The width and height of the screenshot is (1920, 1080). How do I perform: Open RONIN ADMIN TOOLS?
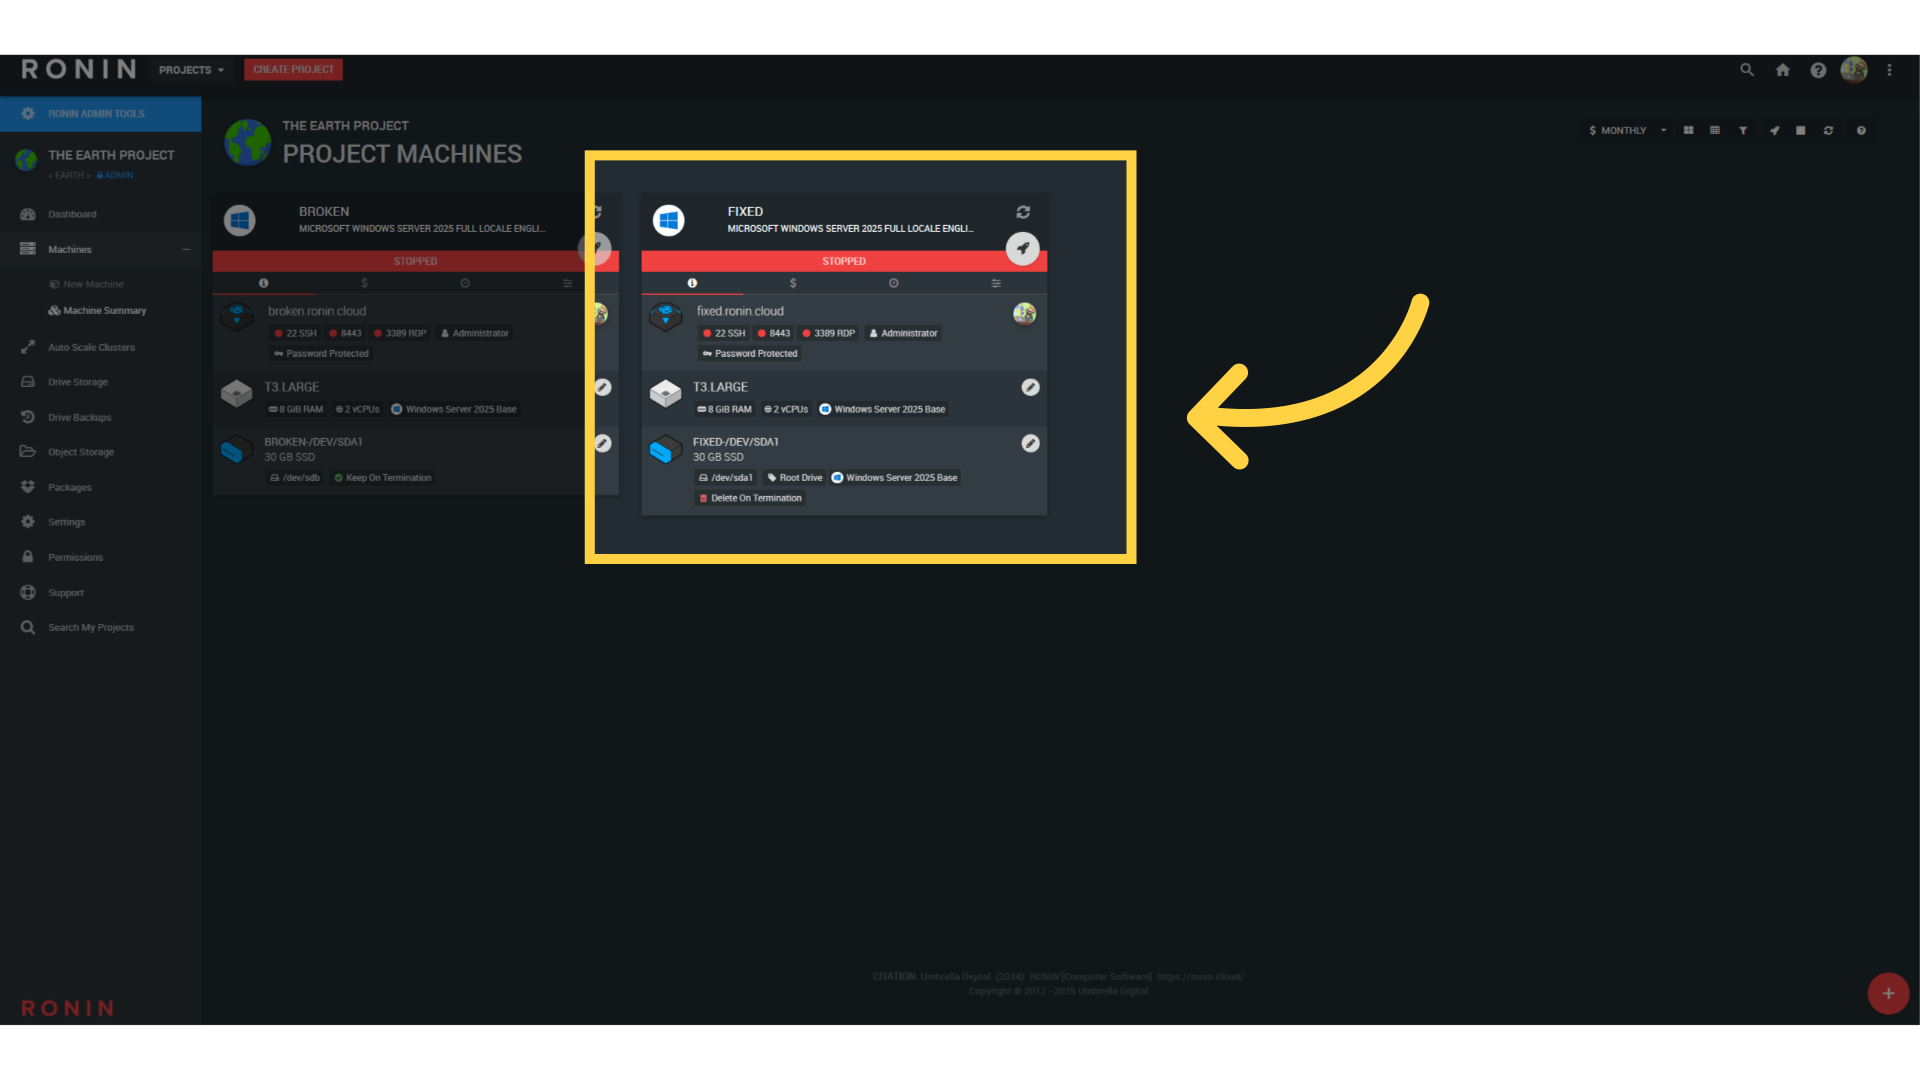tap(100, 114)
